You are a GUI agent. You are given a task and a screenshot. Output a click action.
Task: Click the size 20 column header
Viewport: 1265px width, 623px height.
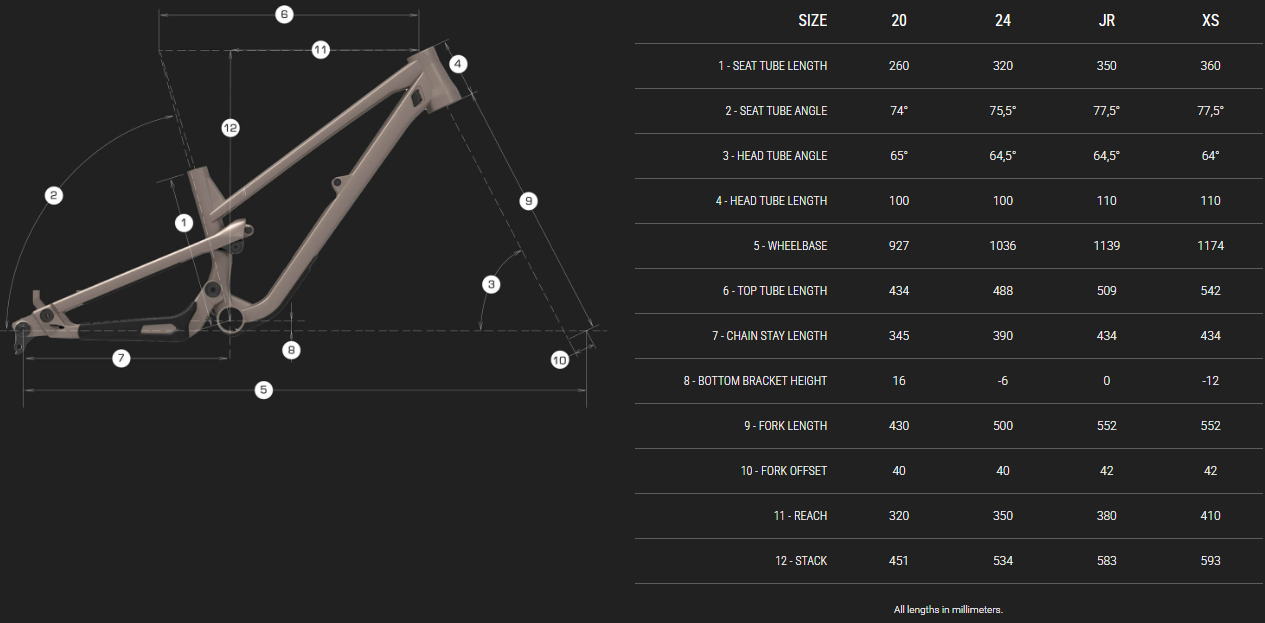click(899, 21)
